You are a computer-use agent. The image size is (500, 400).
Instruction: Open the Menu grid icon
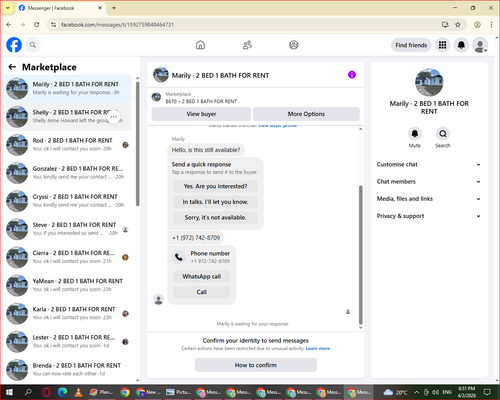[x=442, y=45]
